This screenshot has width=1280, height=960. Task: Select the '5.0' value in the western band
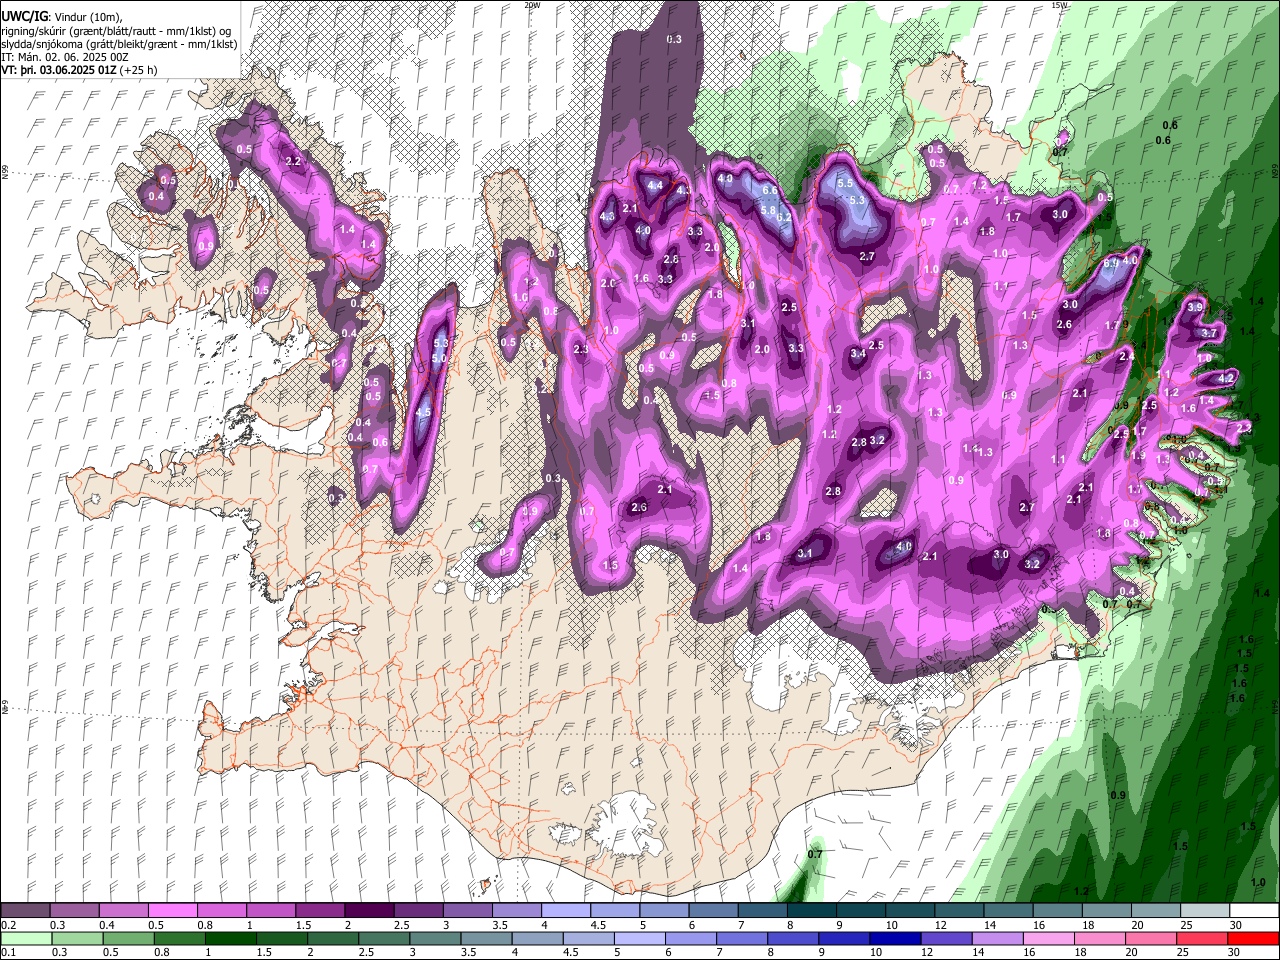click(438, 358)
